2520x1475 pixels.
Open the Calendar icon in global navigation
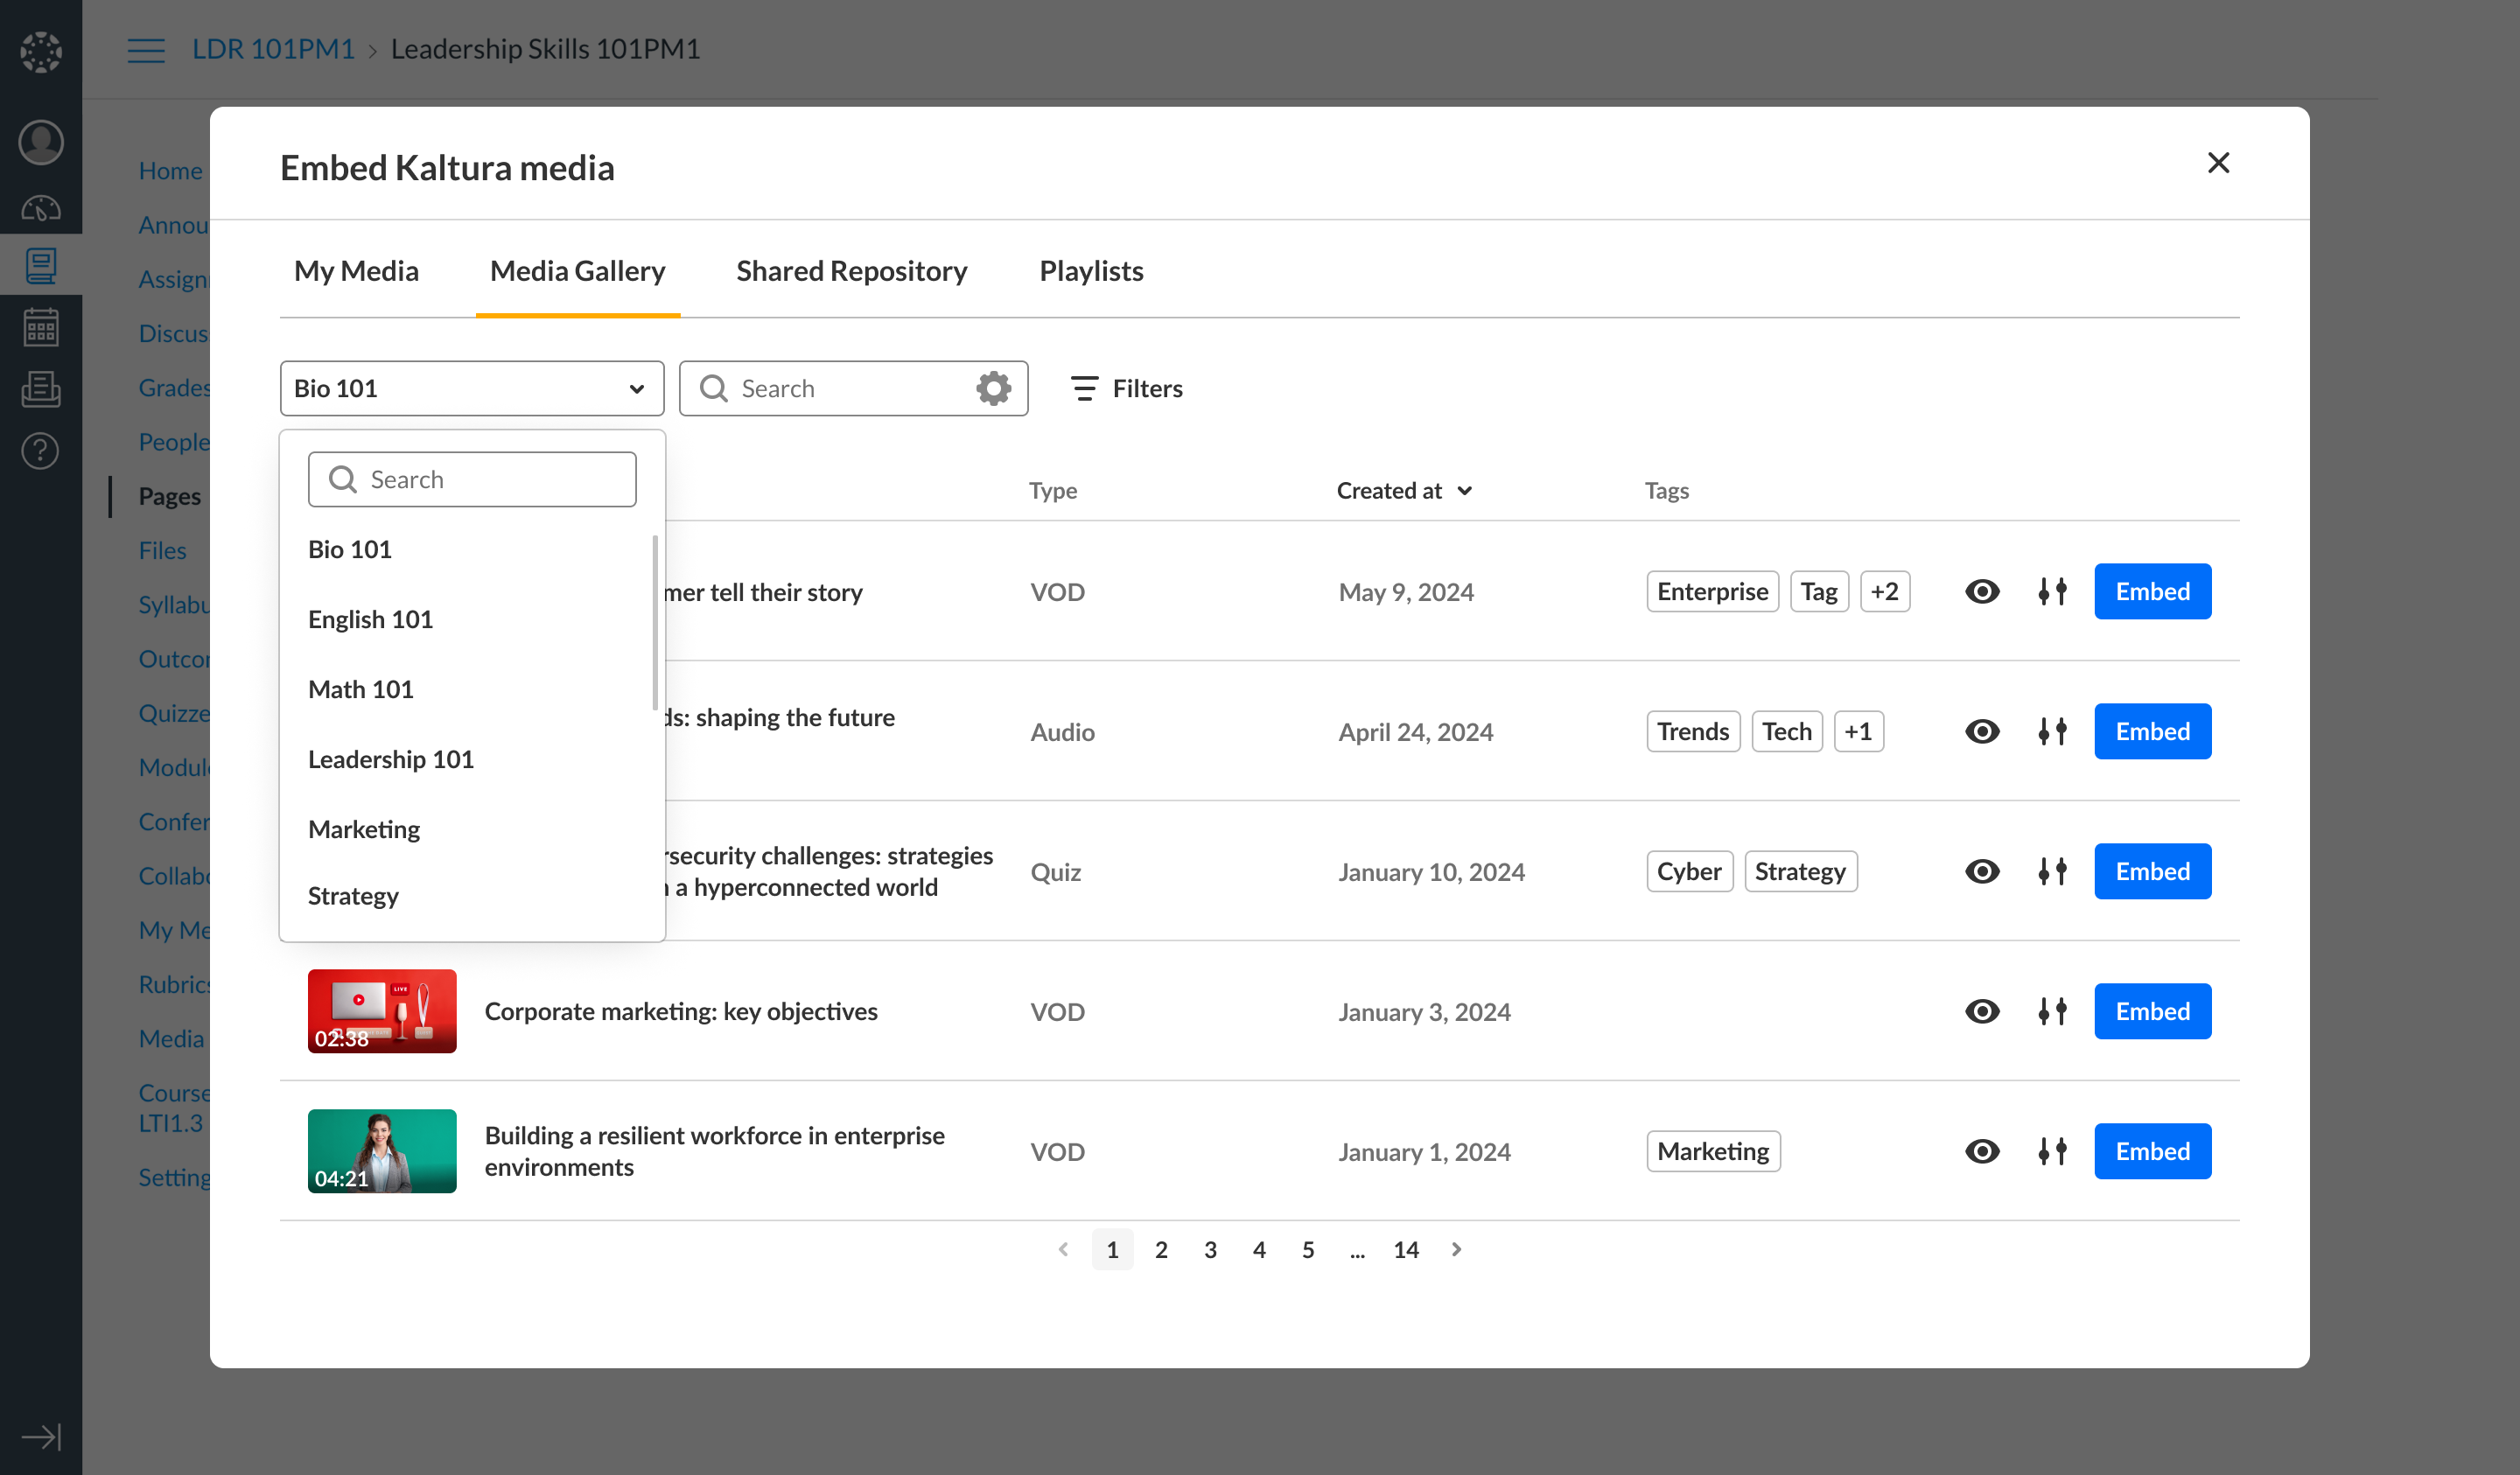(41, 327)
